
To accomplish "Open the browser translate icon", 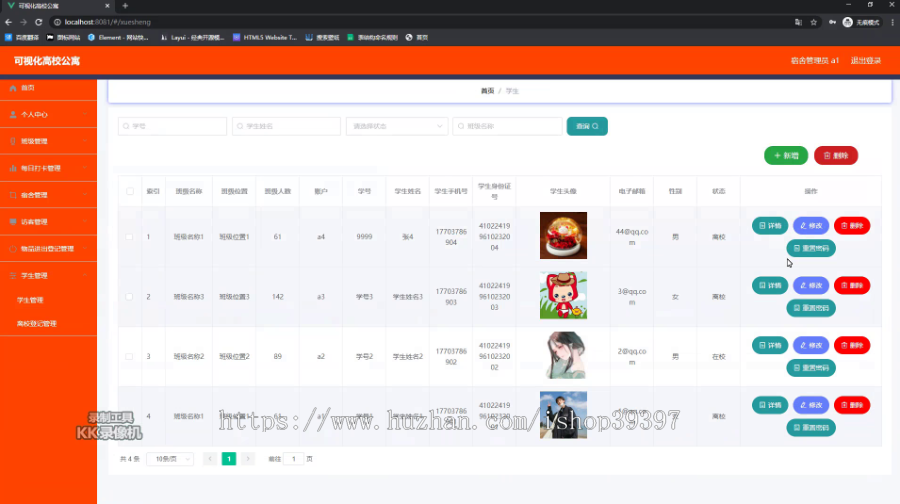I will coord(798,22).
